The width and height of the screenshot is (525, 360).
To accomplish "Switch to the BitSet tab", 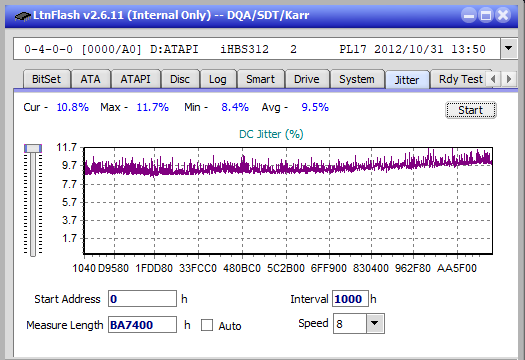I will pos(47,79).
